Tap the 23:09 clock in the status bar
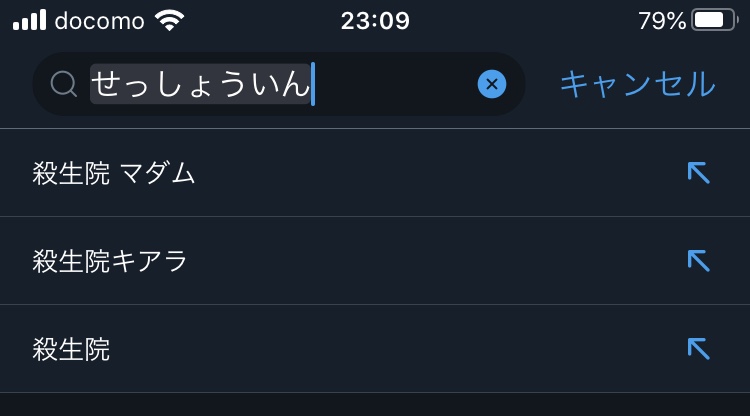The height and width of the screenshot is (416, 750). click(375, 21)
